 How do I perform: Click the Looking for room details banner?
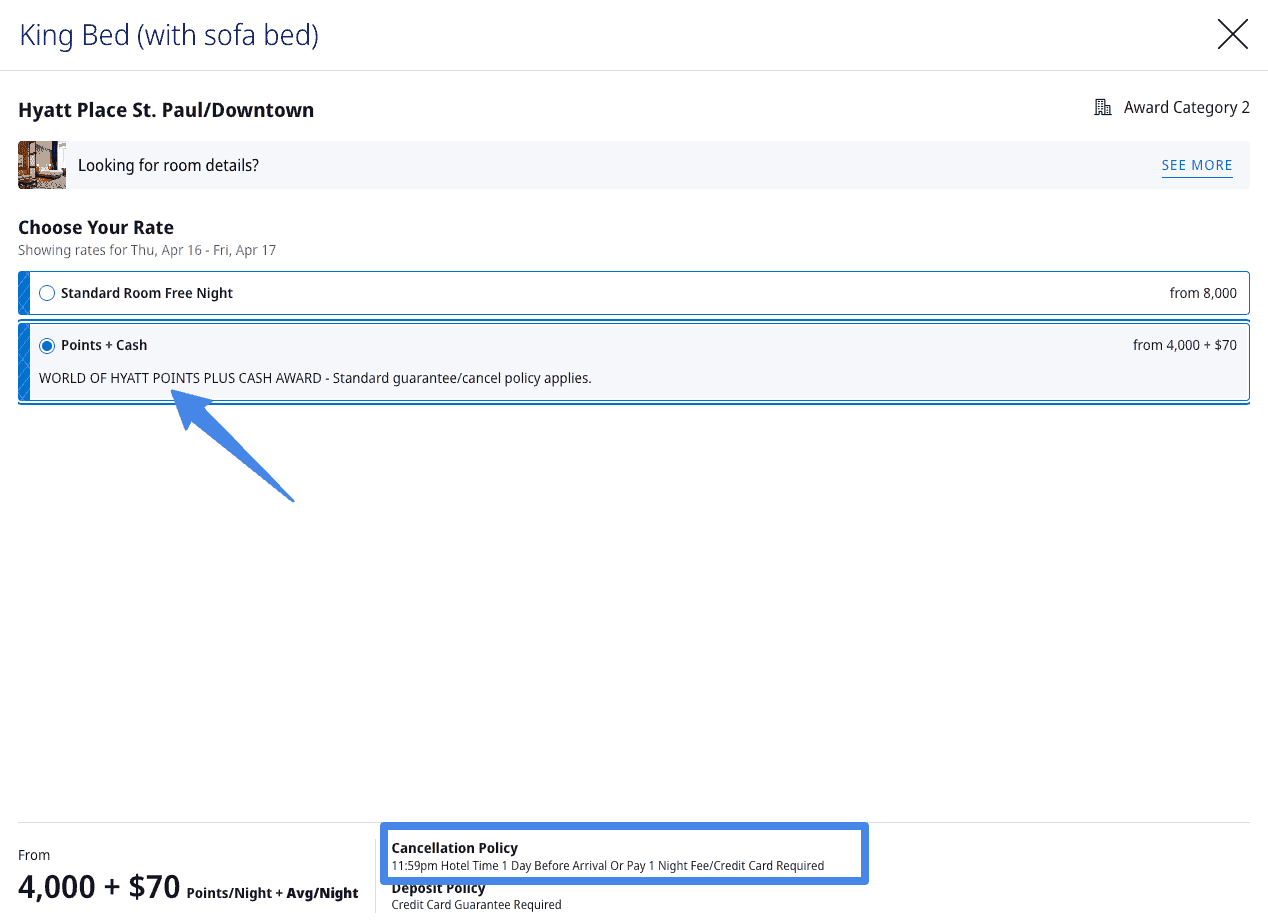point(168,165)
